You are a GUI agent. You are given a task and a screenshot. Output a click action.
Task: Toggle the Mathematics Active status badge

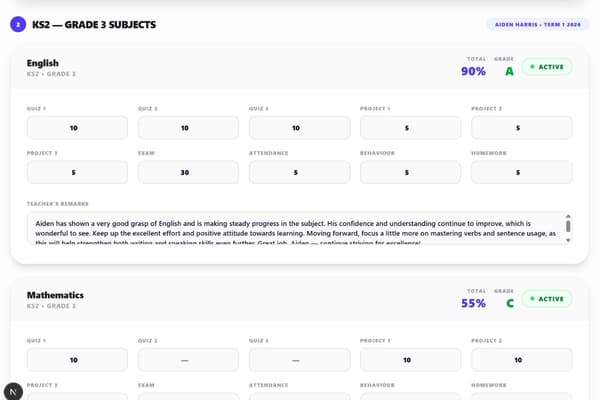click(x=547, y=299)
